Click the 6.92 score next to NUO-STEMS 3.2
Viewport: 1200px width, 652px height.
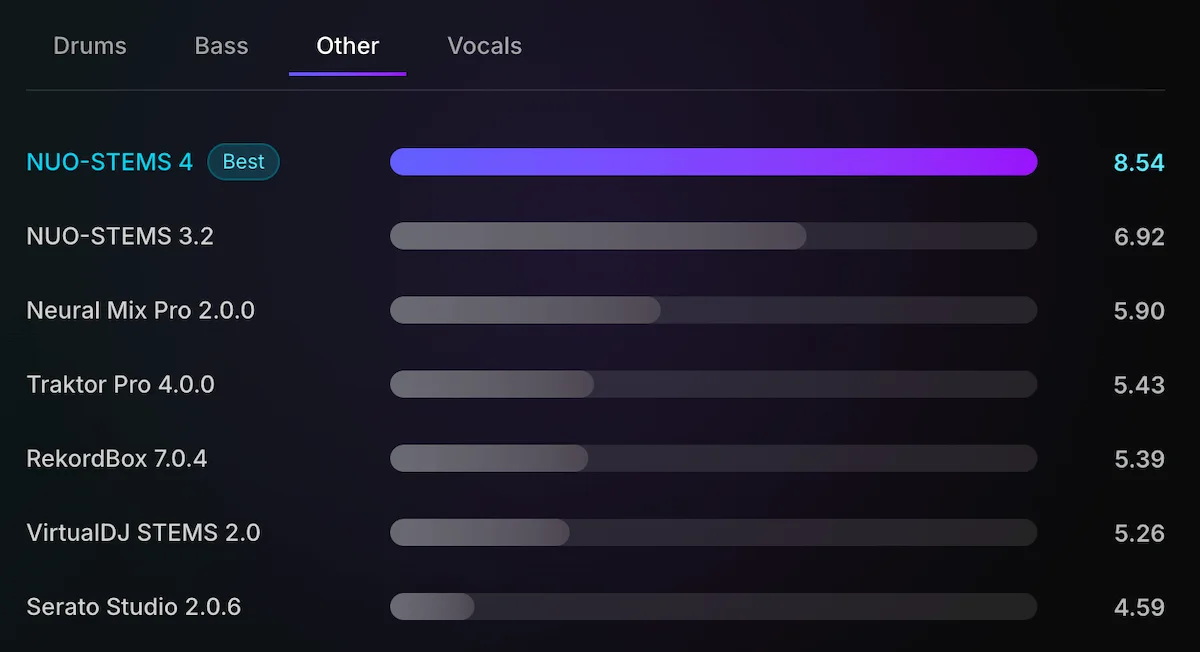(x=1139, y=236)
